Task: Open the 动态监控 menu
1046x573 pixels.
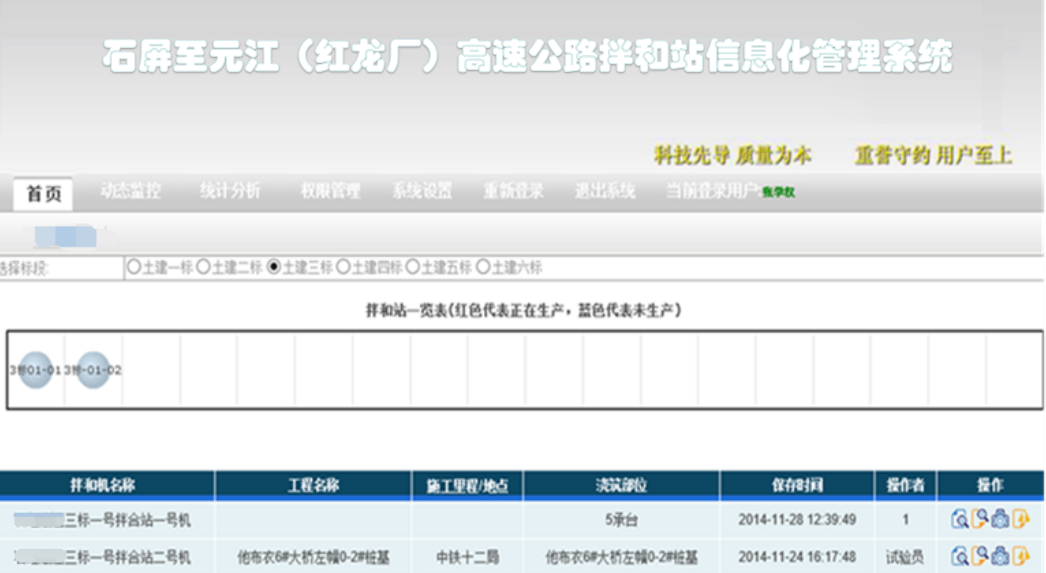Action: [130, 191]
